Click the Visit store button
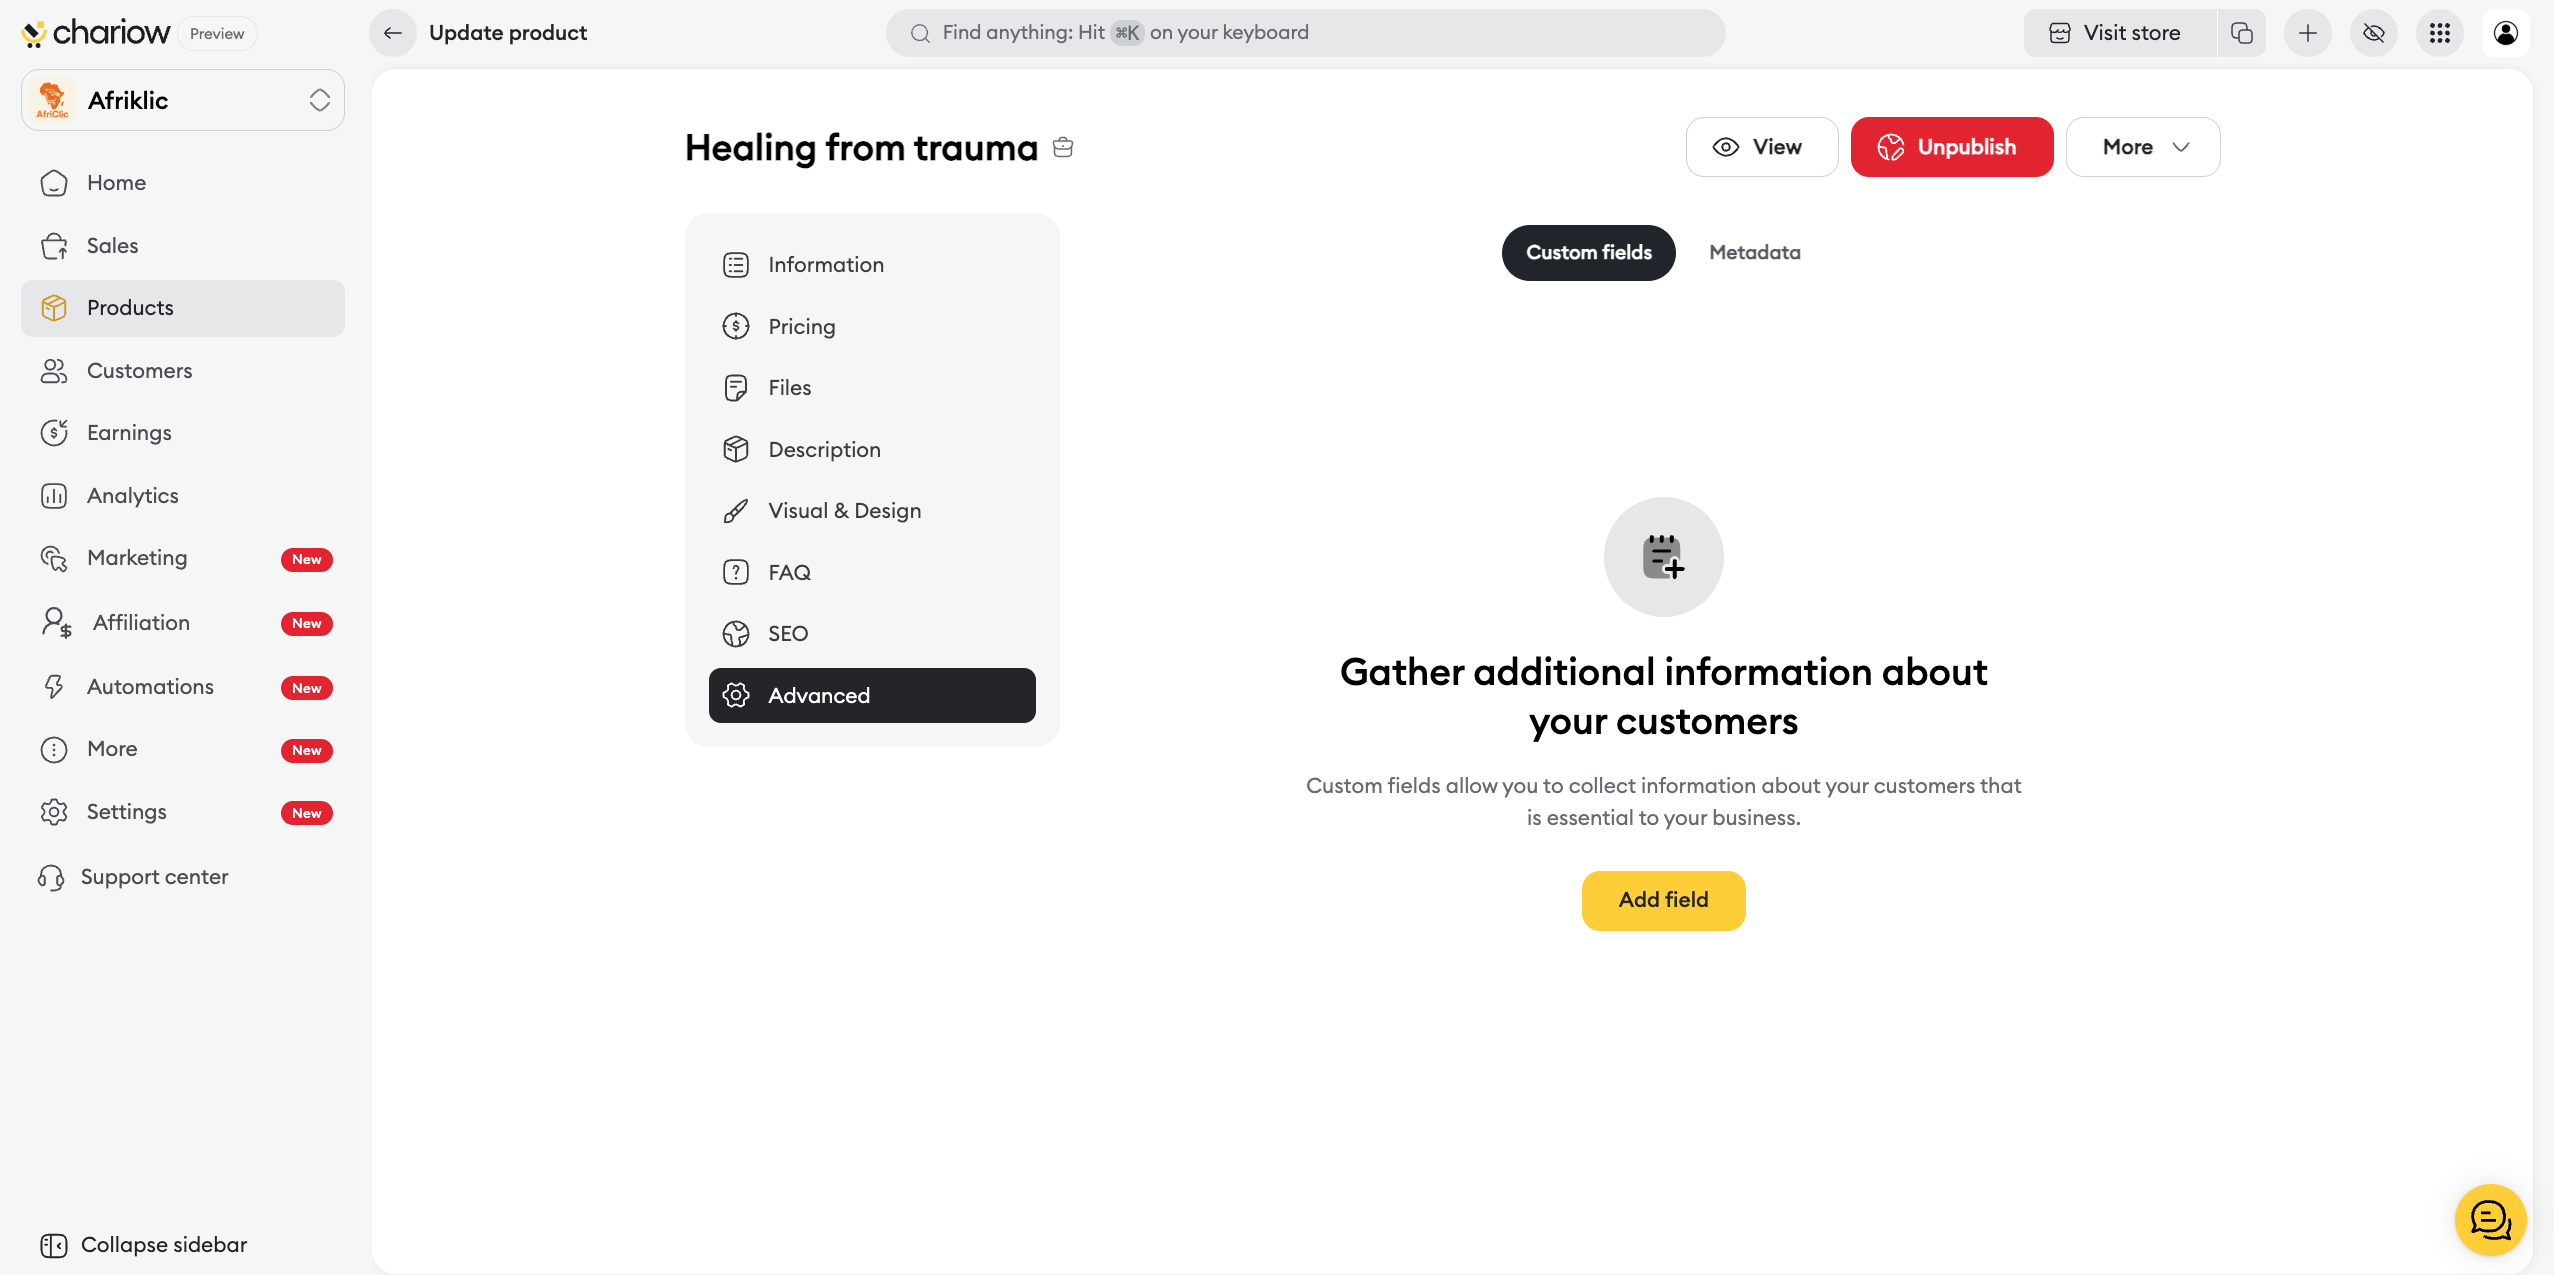The width and height of the screenshot is (2554, 1275). click(2119, 33)
